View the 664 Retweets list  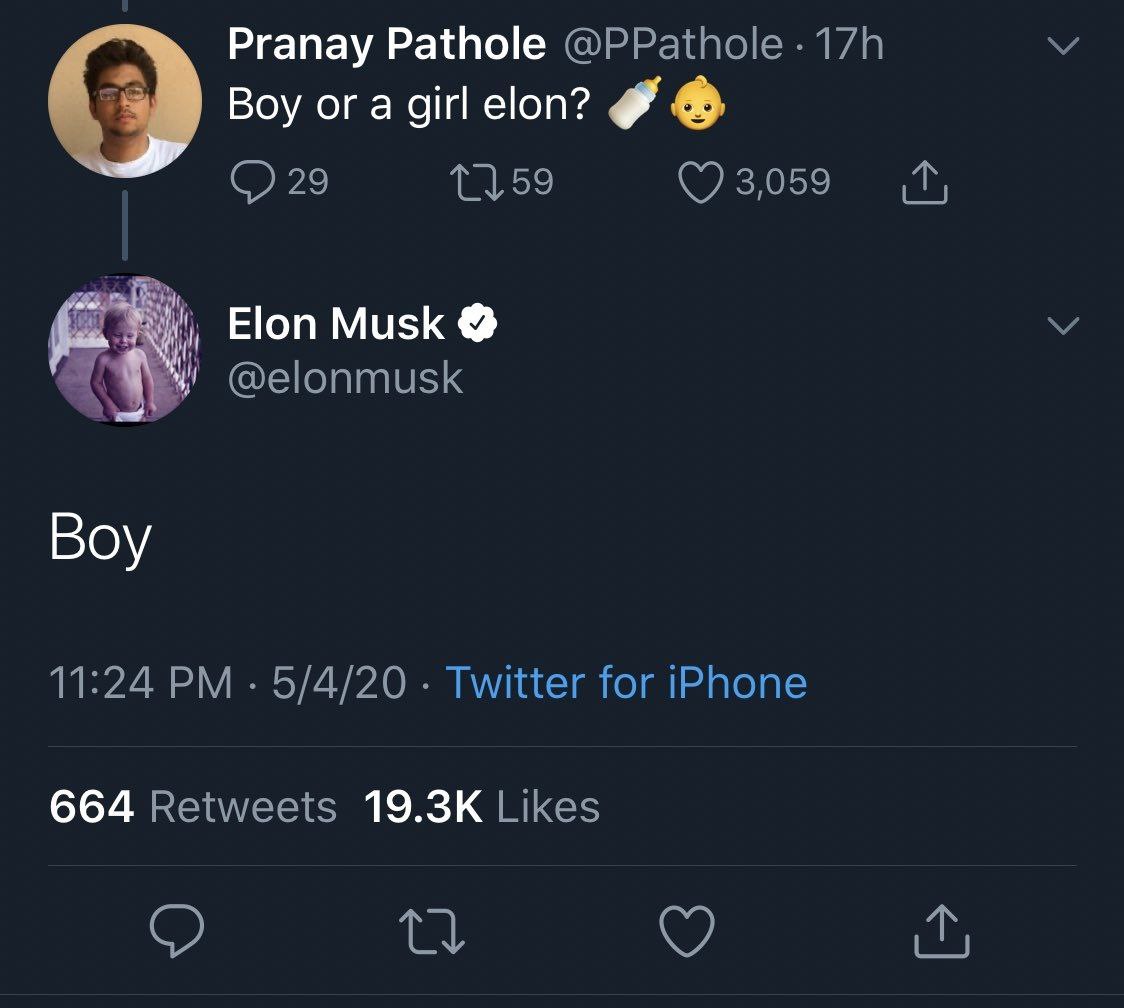coord(193,807)
